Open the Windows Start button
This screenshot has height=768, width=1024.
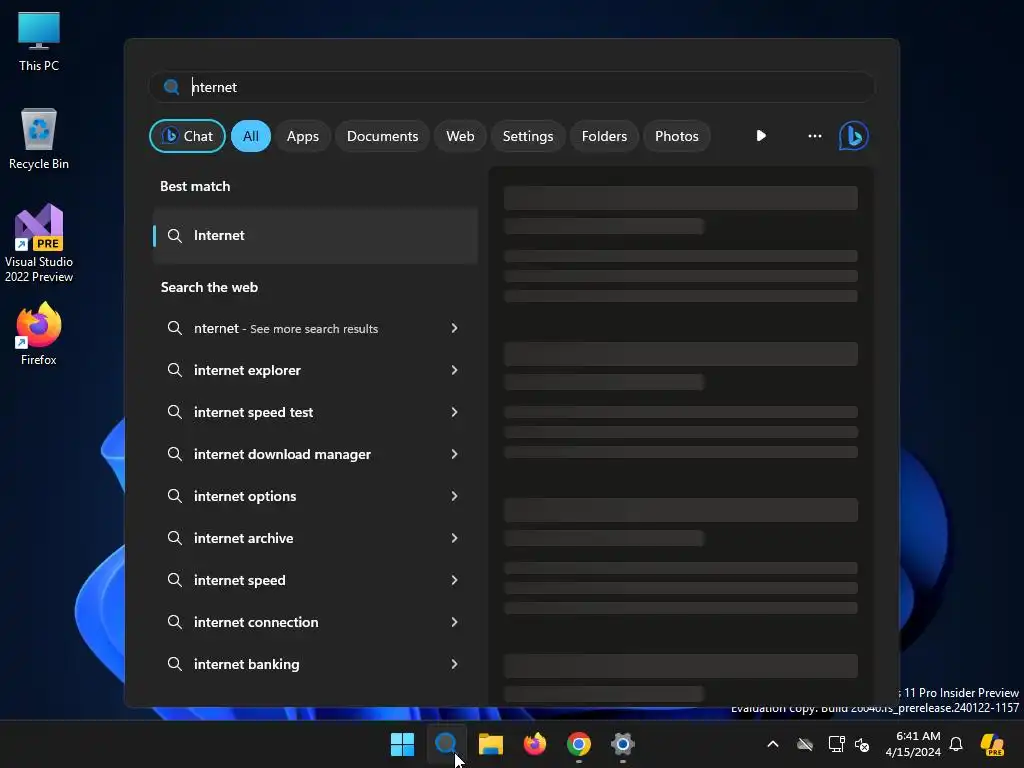(402, 744)
